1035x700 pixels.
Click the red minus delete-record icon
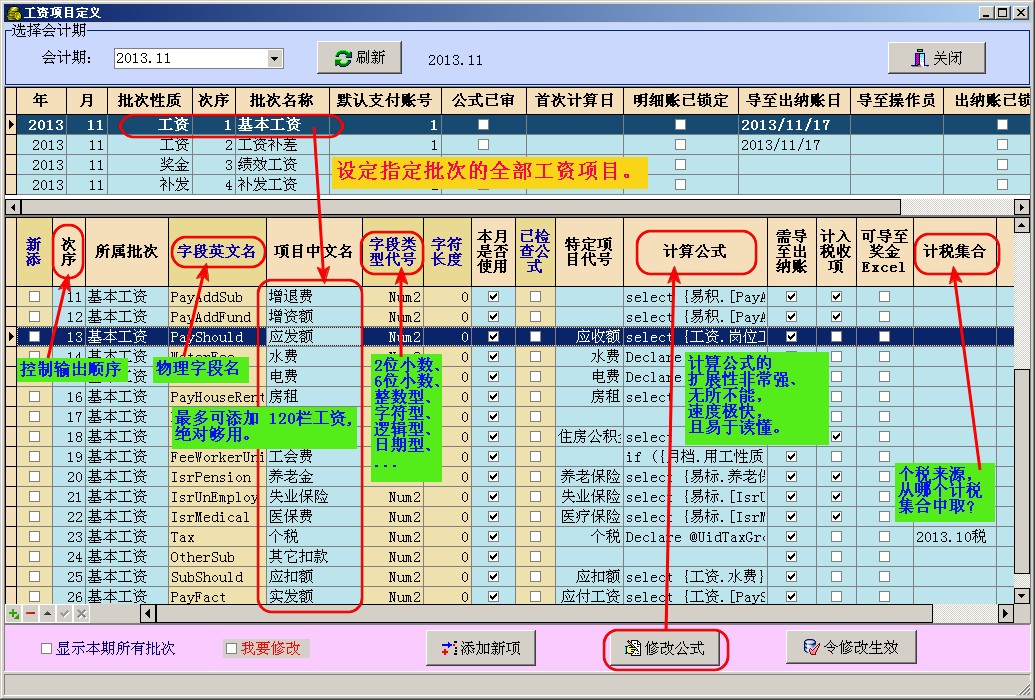point(30,613)
